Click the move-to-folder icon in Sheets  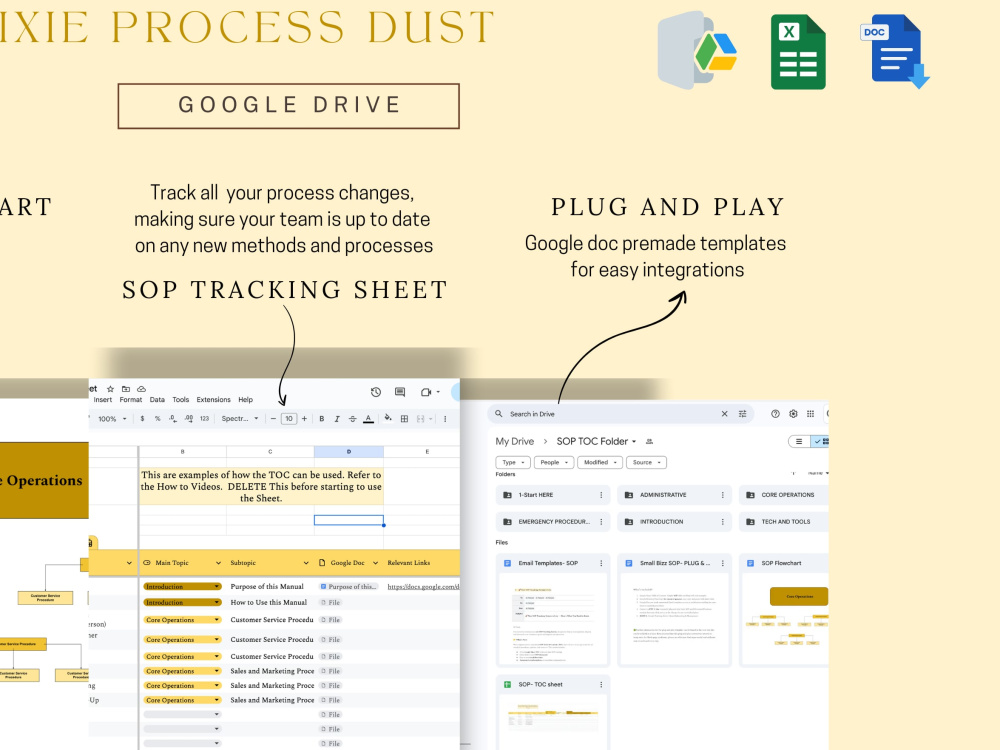coord(126,388)
